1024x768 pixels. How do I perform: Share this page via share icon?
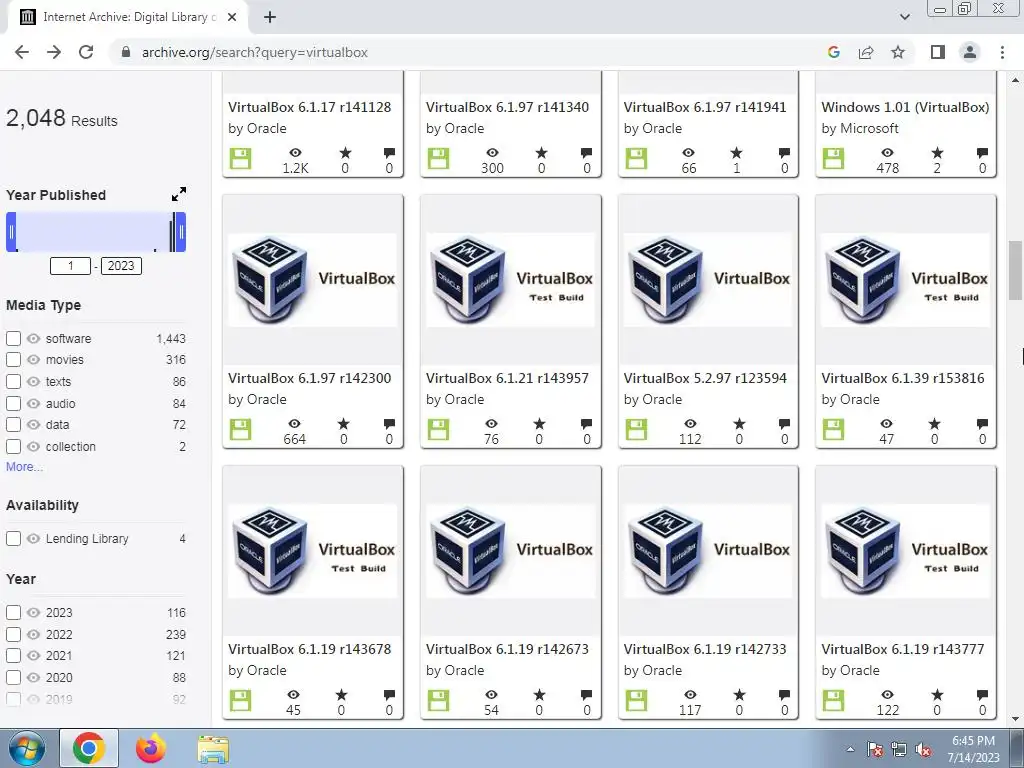[x=866, y=52]
